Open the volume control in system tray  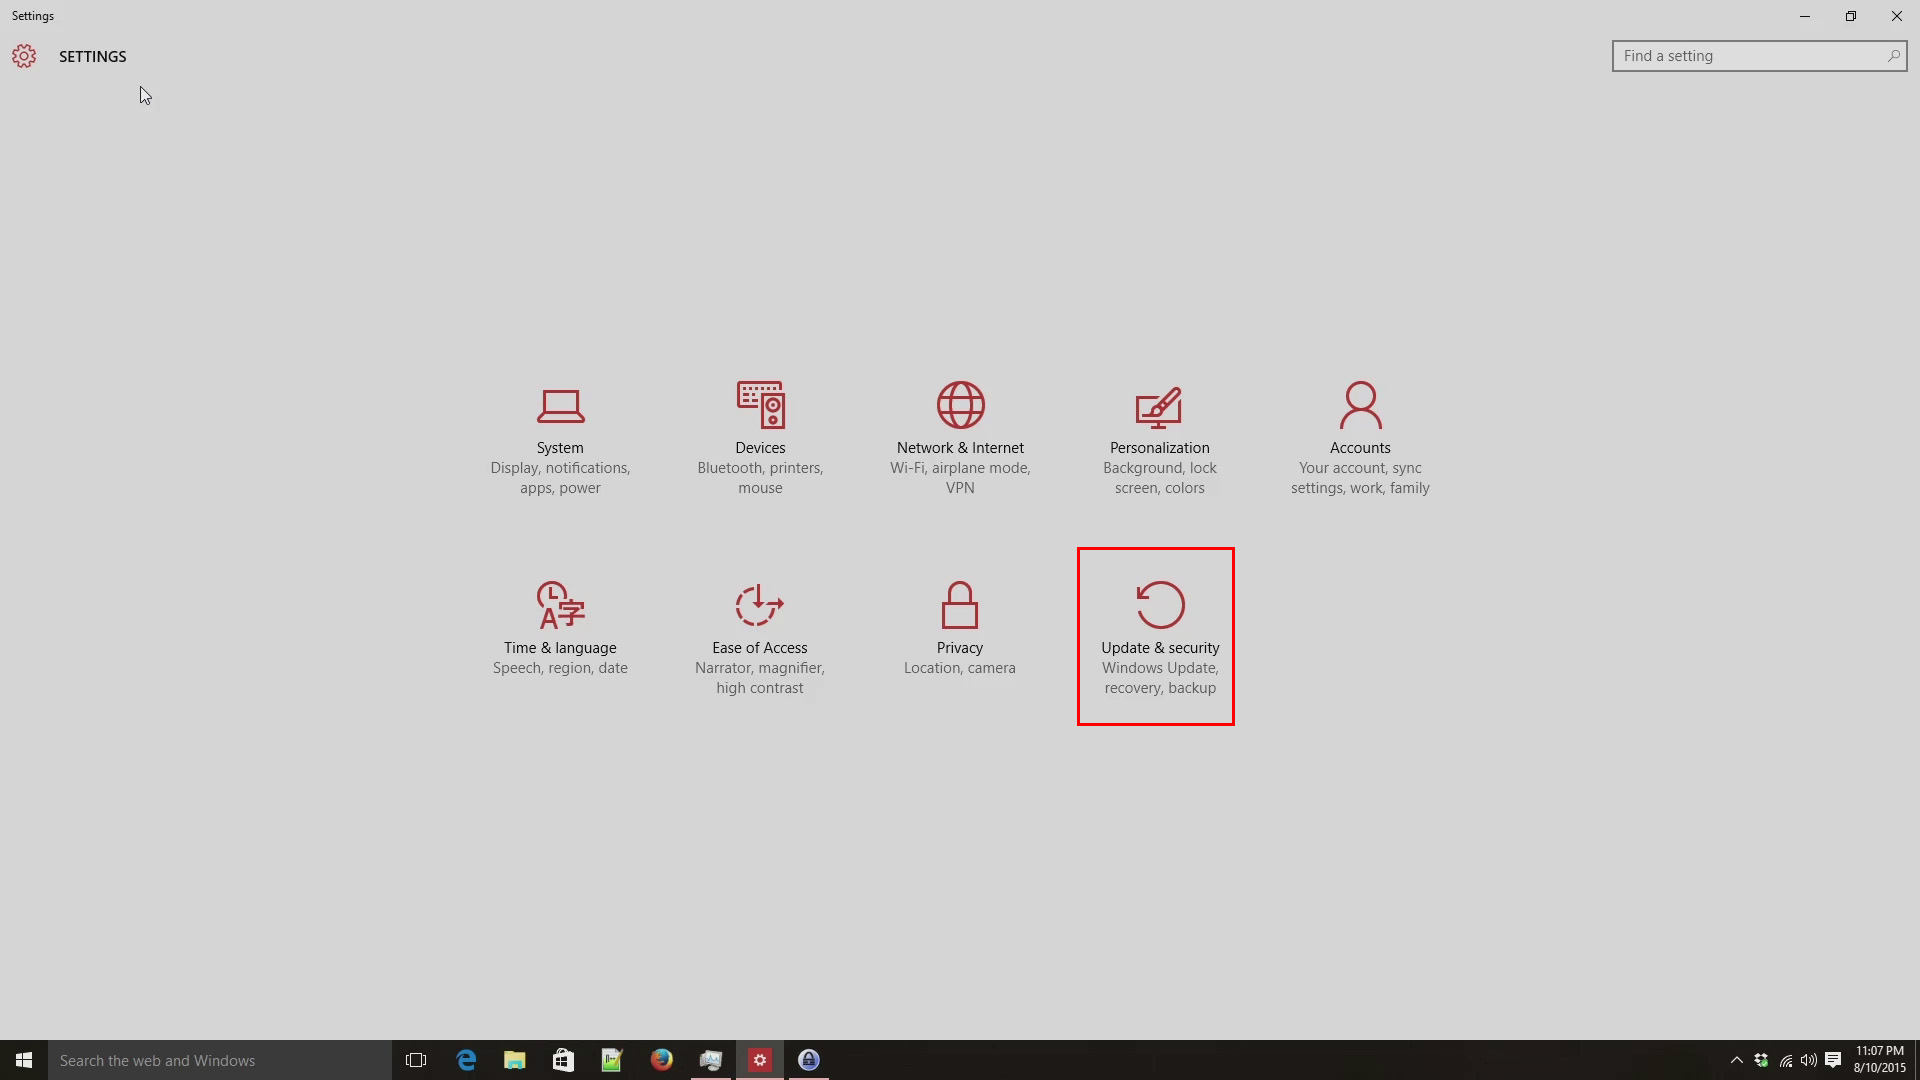pos(1809,1060)
